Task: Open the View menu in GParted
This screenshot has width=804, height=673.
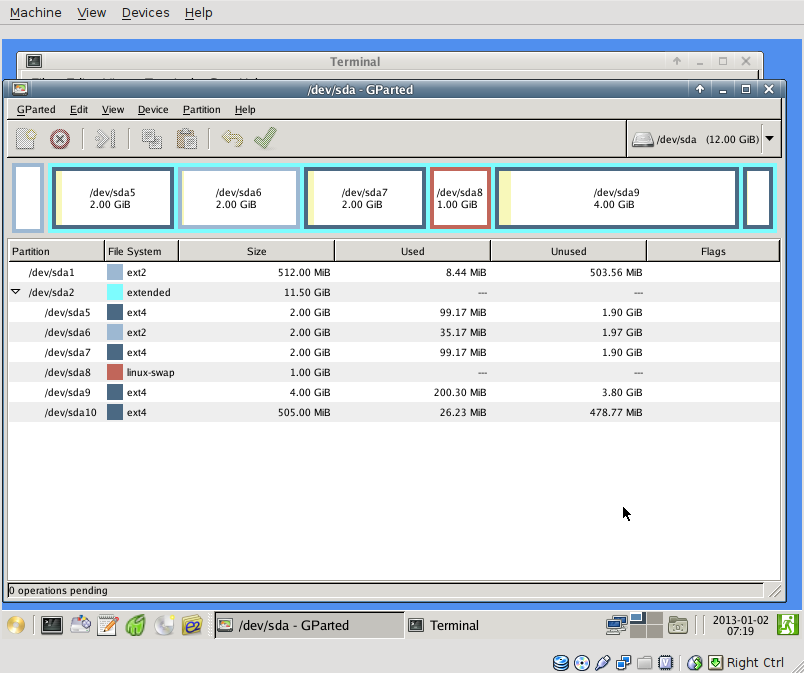Action: (113, 110)
